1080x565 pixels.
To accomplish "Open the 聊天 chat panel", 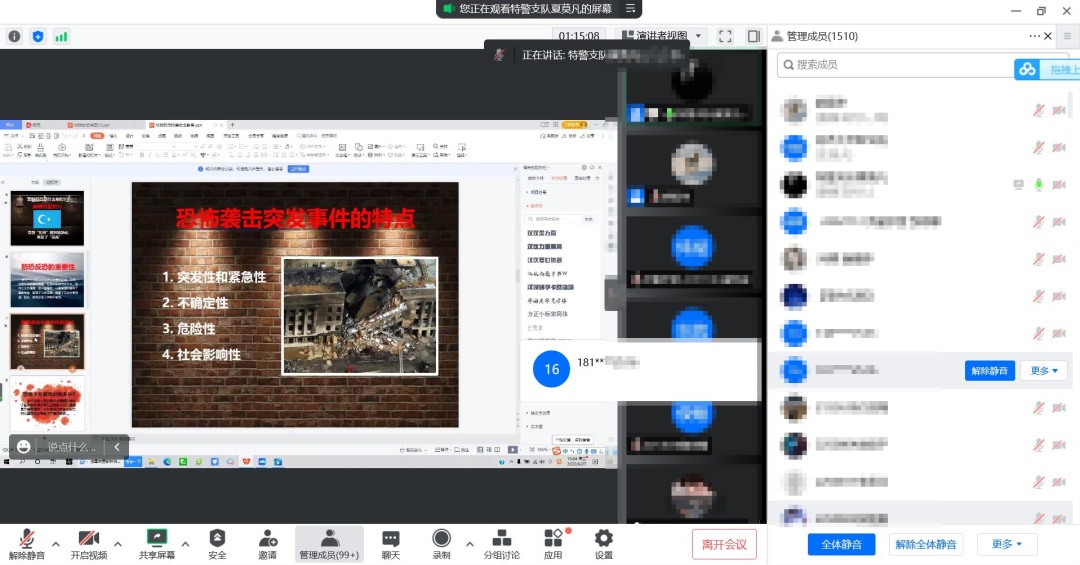I will coord(391,543).
